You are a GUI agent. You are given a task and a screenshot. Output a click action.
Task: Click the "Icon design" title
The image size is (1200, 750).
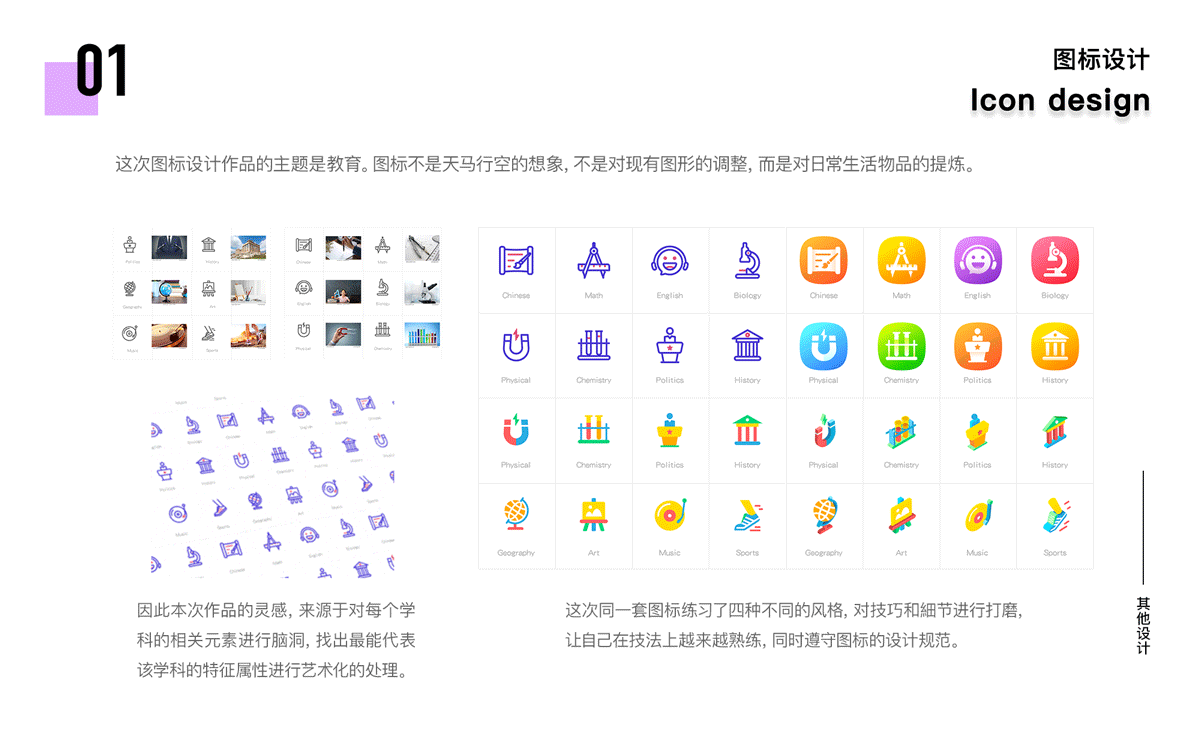(x=1060, y=100)
